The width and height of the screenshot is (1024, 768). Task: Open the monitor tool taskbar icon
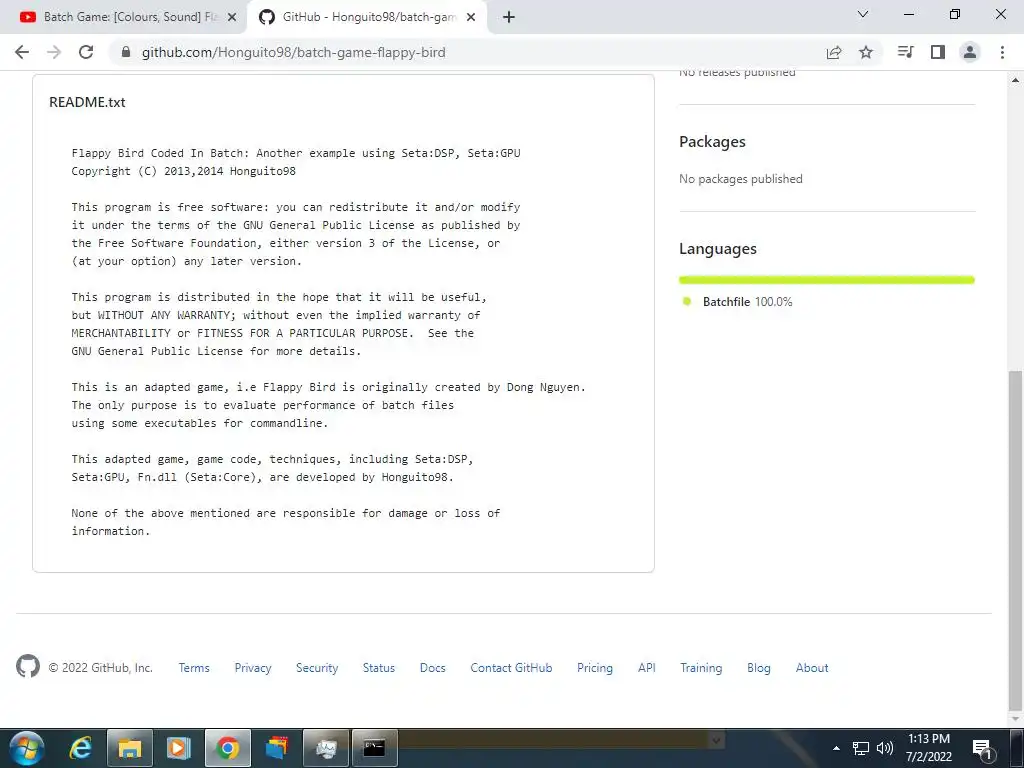point(326,748)
